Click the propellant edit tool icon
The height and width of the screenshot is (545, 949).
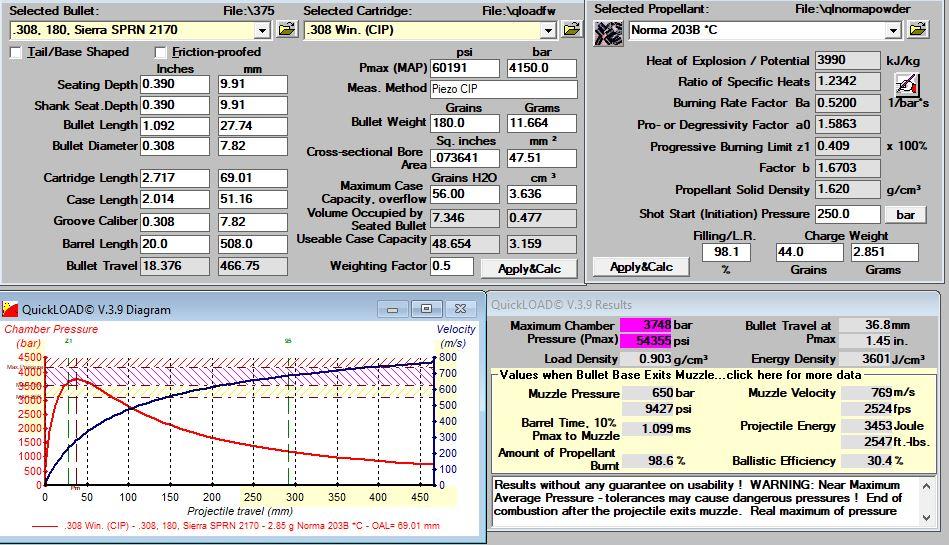[907, 85]
